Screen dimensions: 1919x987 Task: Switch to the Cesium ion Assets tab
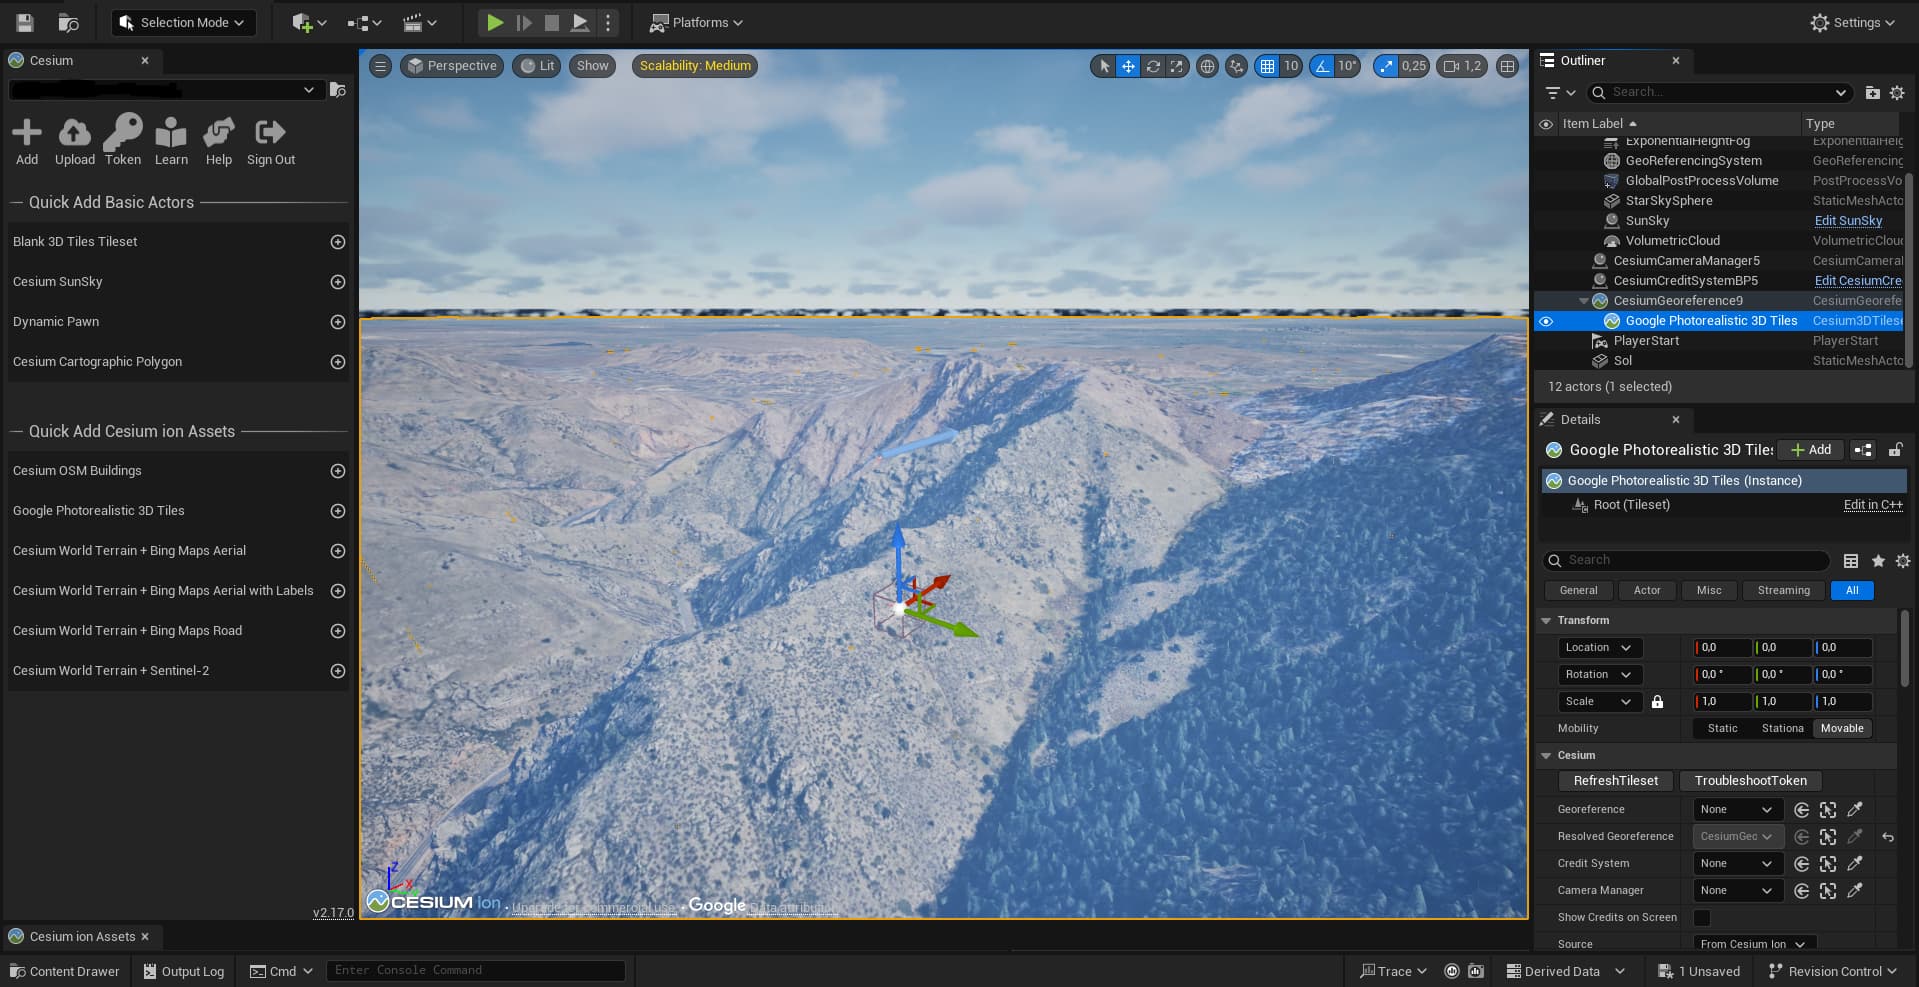coord(82,937)
